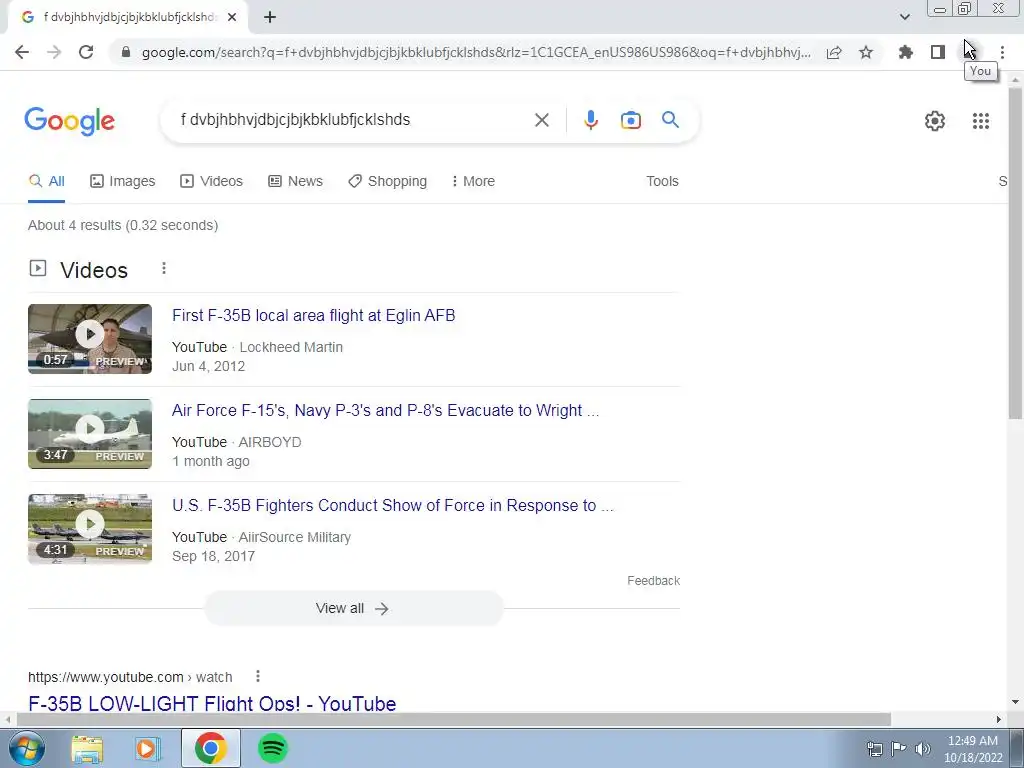1024x768 pixels.
Task: Expand the tab search dropdown arrow
Action: coord(904,17)
